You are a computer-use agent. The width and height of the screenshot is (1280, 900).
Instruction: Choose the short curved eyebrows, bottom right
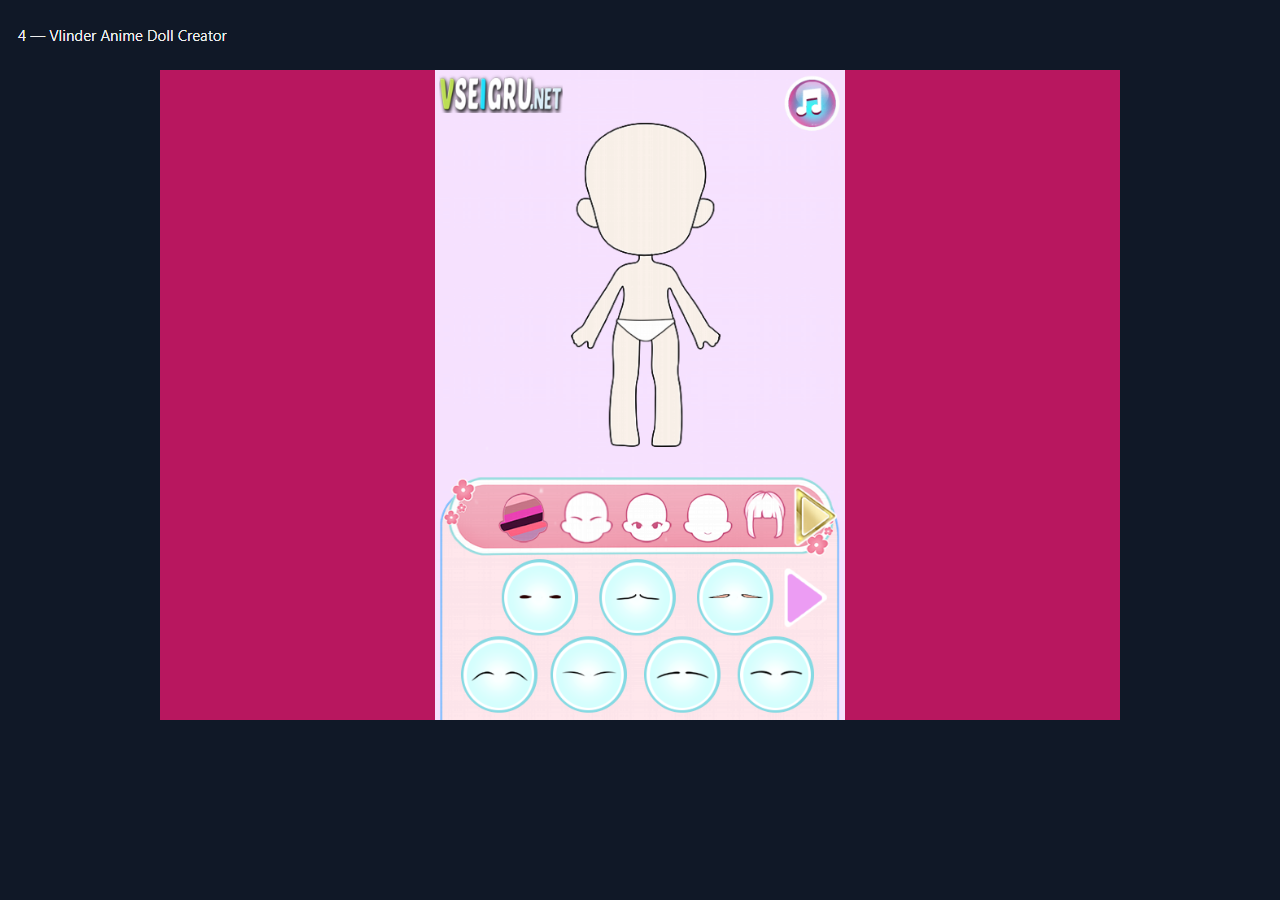(x=776, y=675)
